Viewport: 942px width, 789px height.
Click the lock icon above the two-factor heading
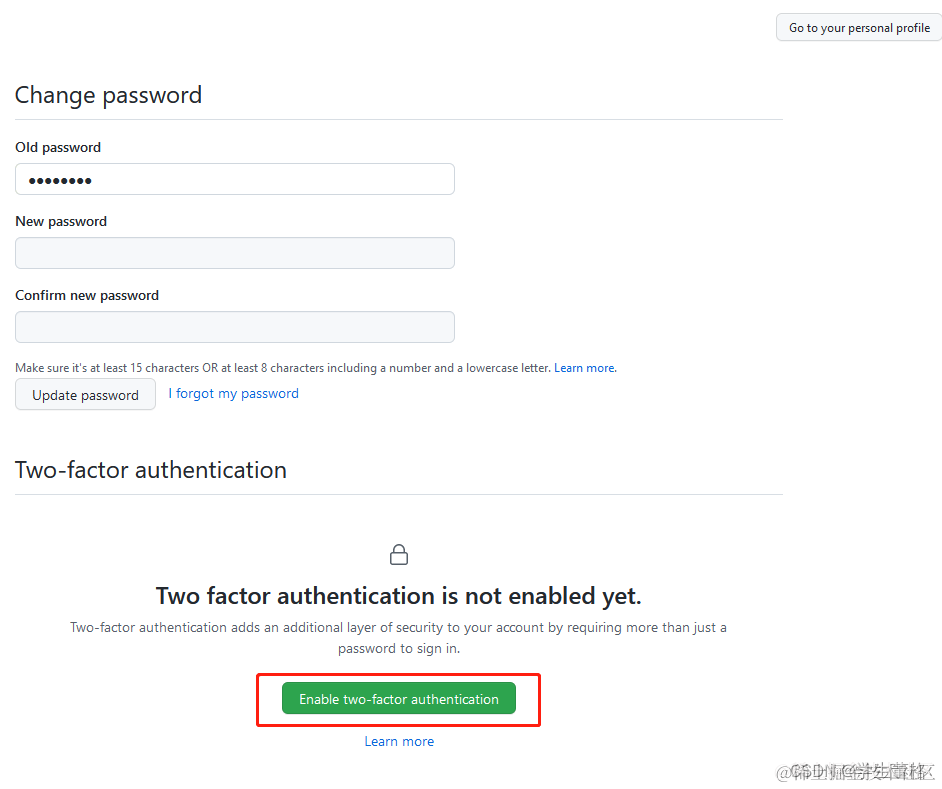click(x=399, y=555)
